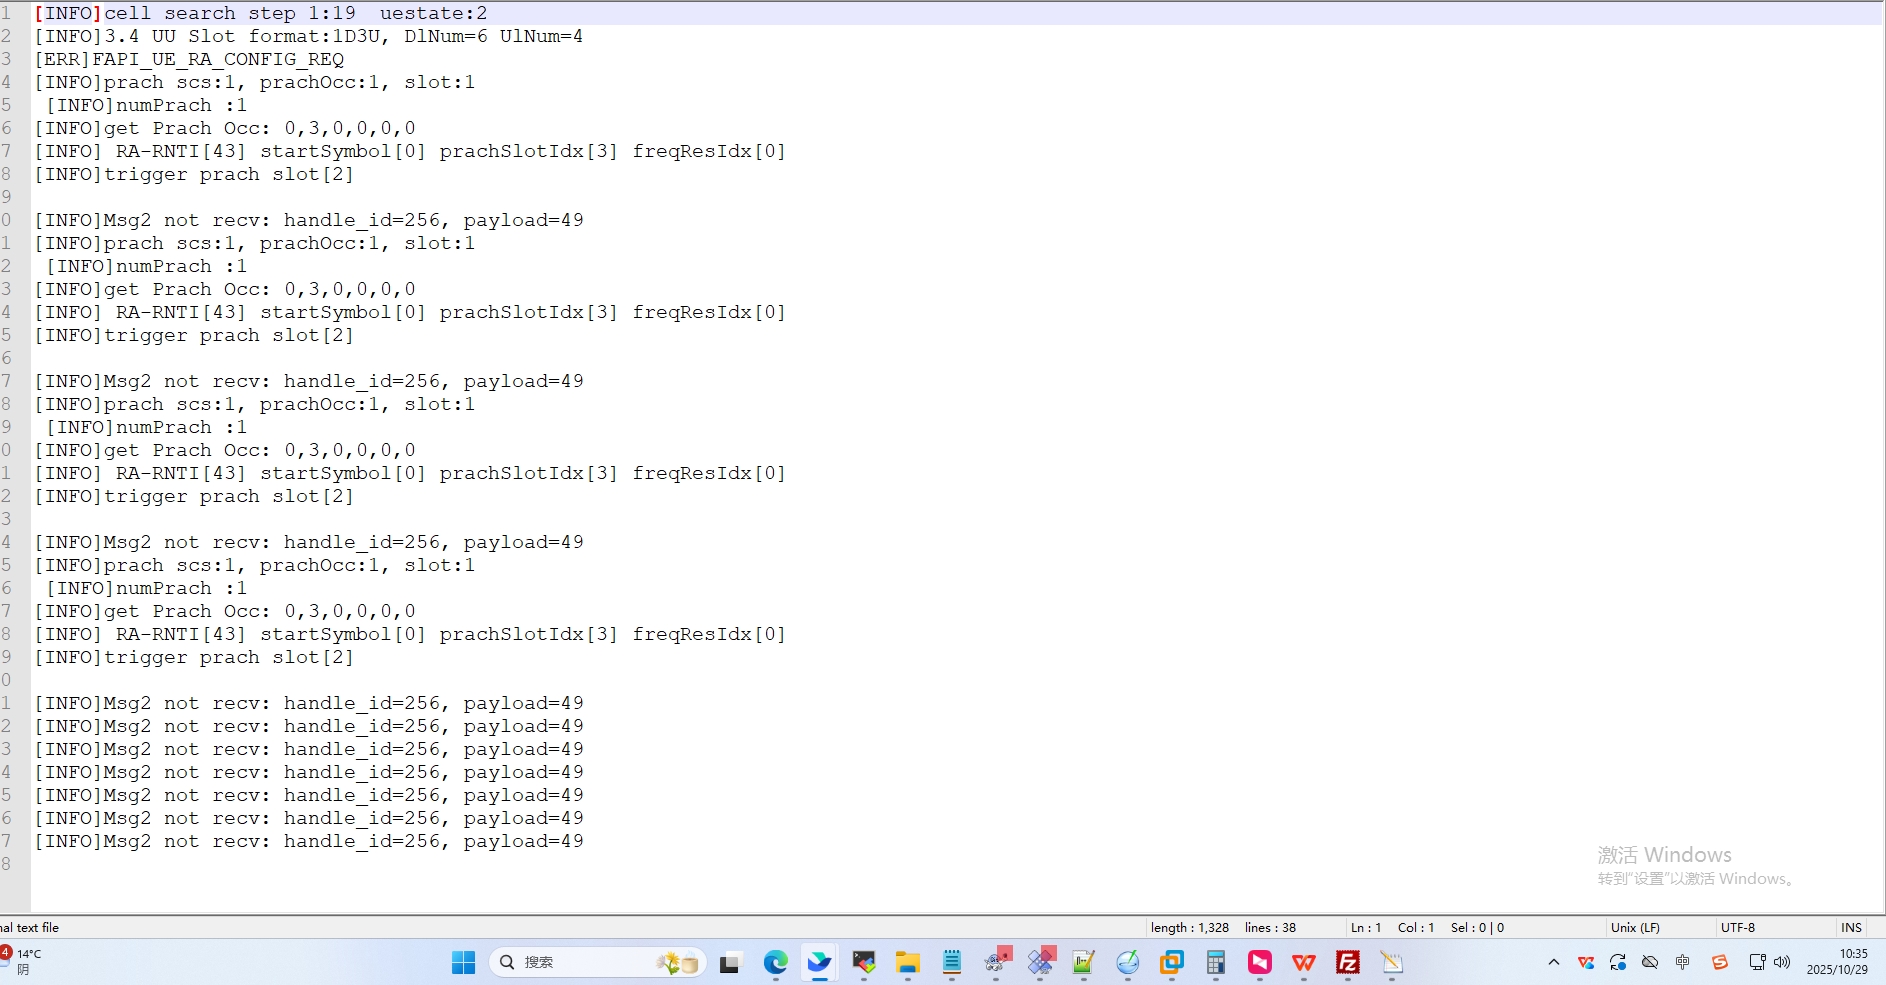Open the Calculator taskbar icon

tap(1215, 962)
